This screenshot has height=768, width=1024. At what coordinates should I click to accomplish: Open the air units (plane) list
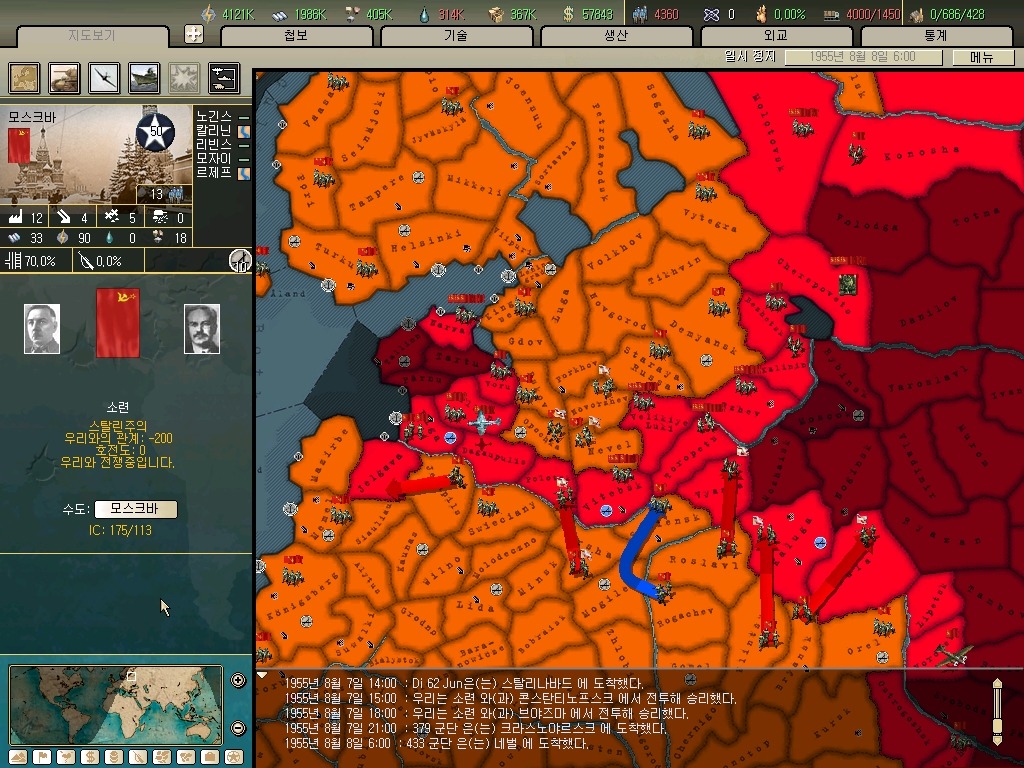(104, 78)
